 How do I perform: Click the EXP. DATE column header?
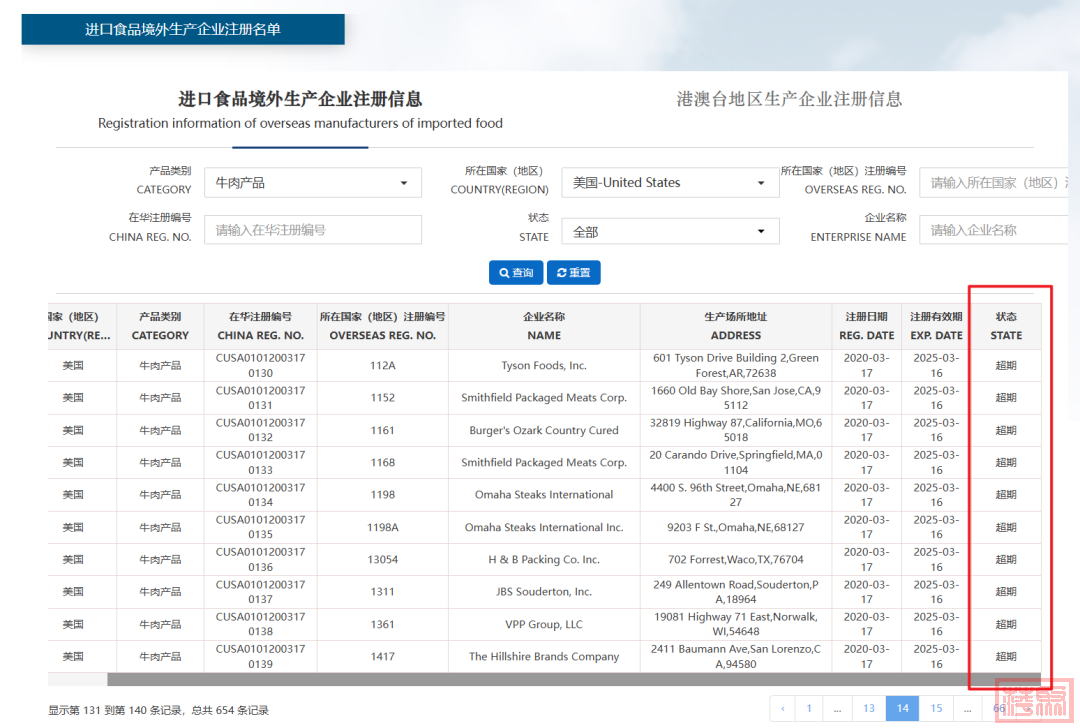[x=936, y=326]
